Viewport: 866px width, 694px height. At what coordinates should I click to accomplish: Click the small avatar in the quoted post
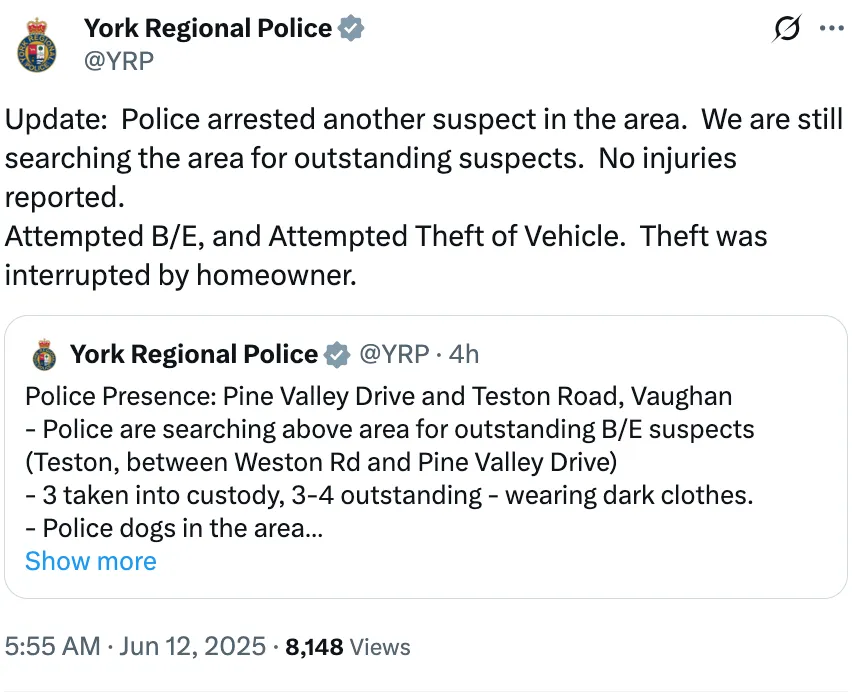click(x=44, y=355)
